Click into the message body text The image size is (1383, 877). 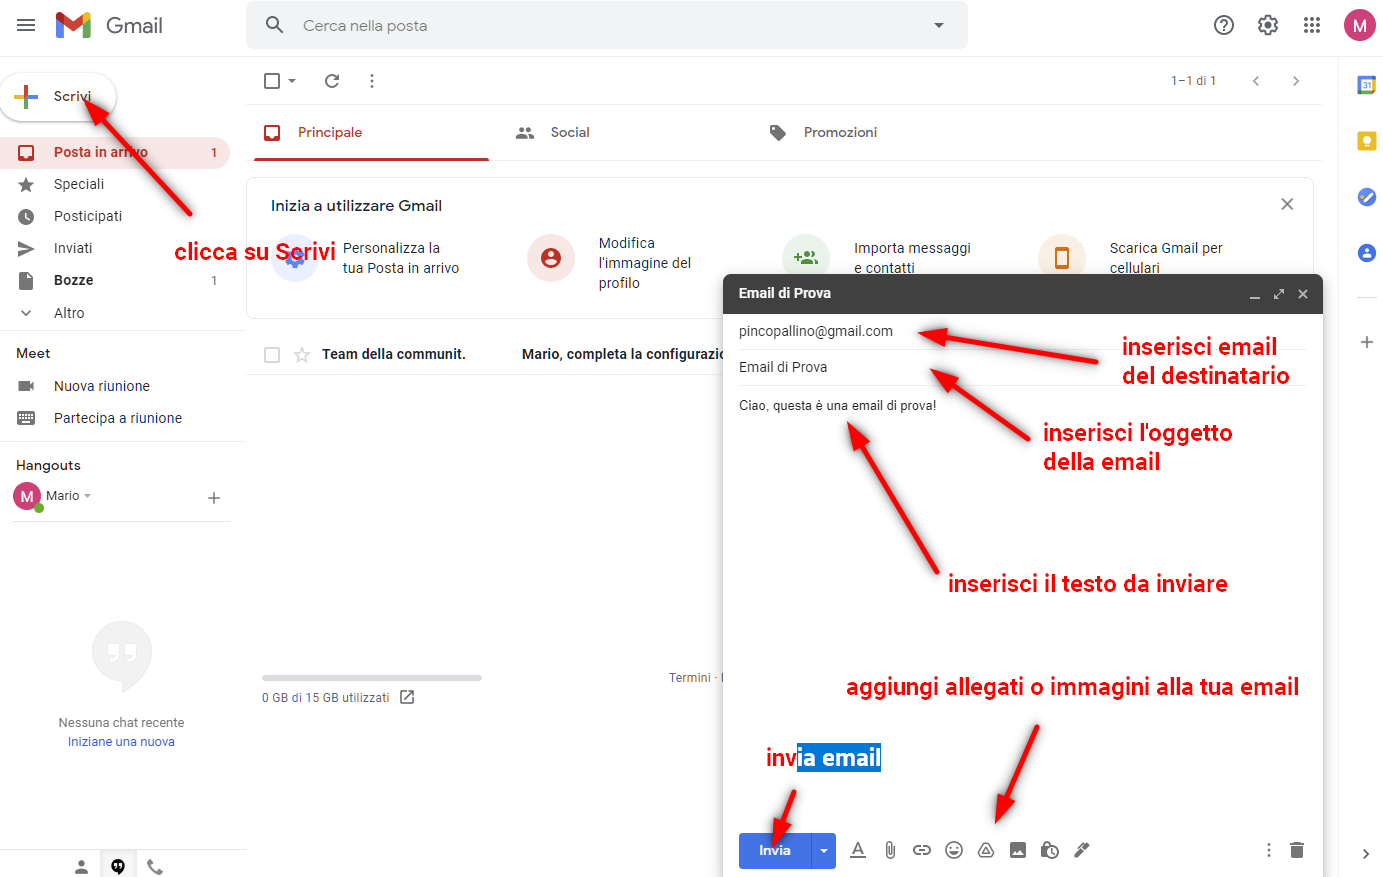coord(838,406)
